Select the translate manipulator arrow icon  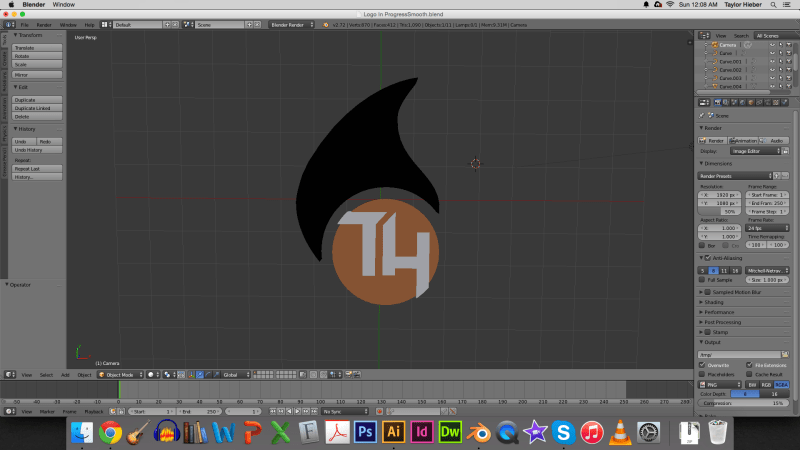pos(199,374)
